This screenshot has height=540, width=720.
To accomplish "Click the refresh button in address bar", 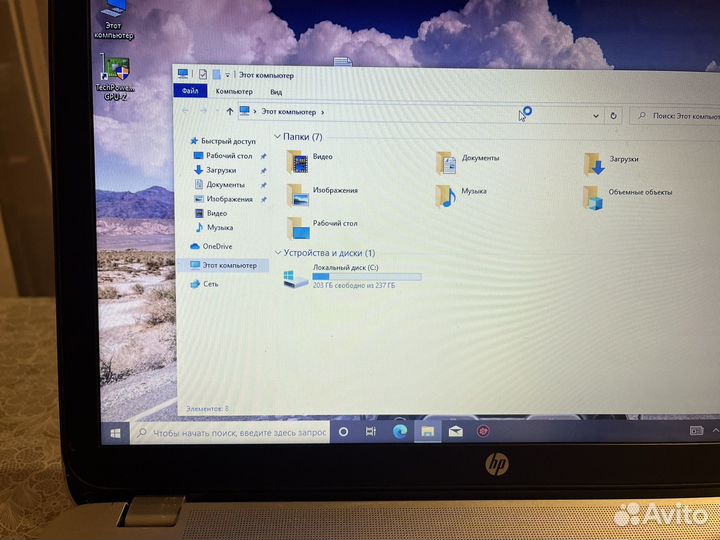I will tap(613, 116).
